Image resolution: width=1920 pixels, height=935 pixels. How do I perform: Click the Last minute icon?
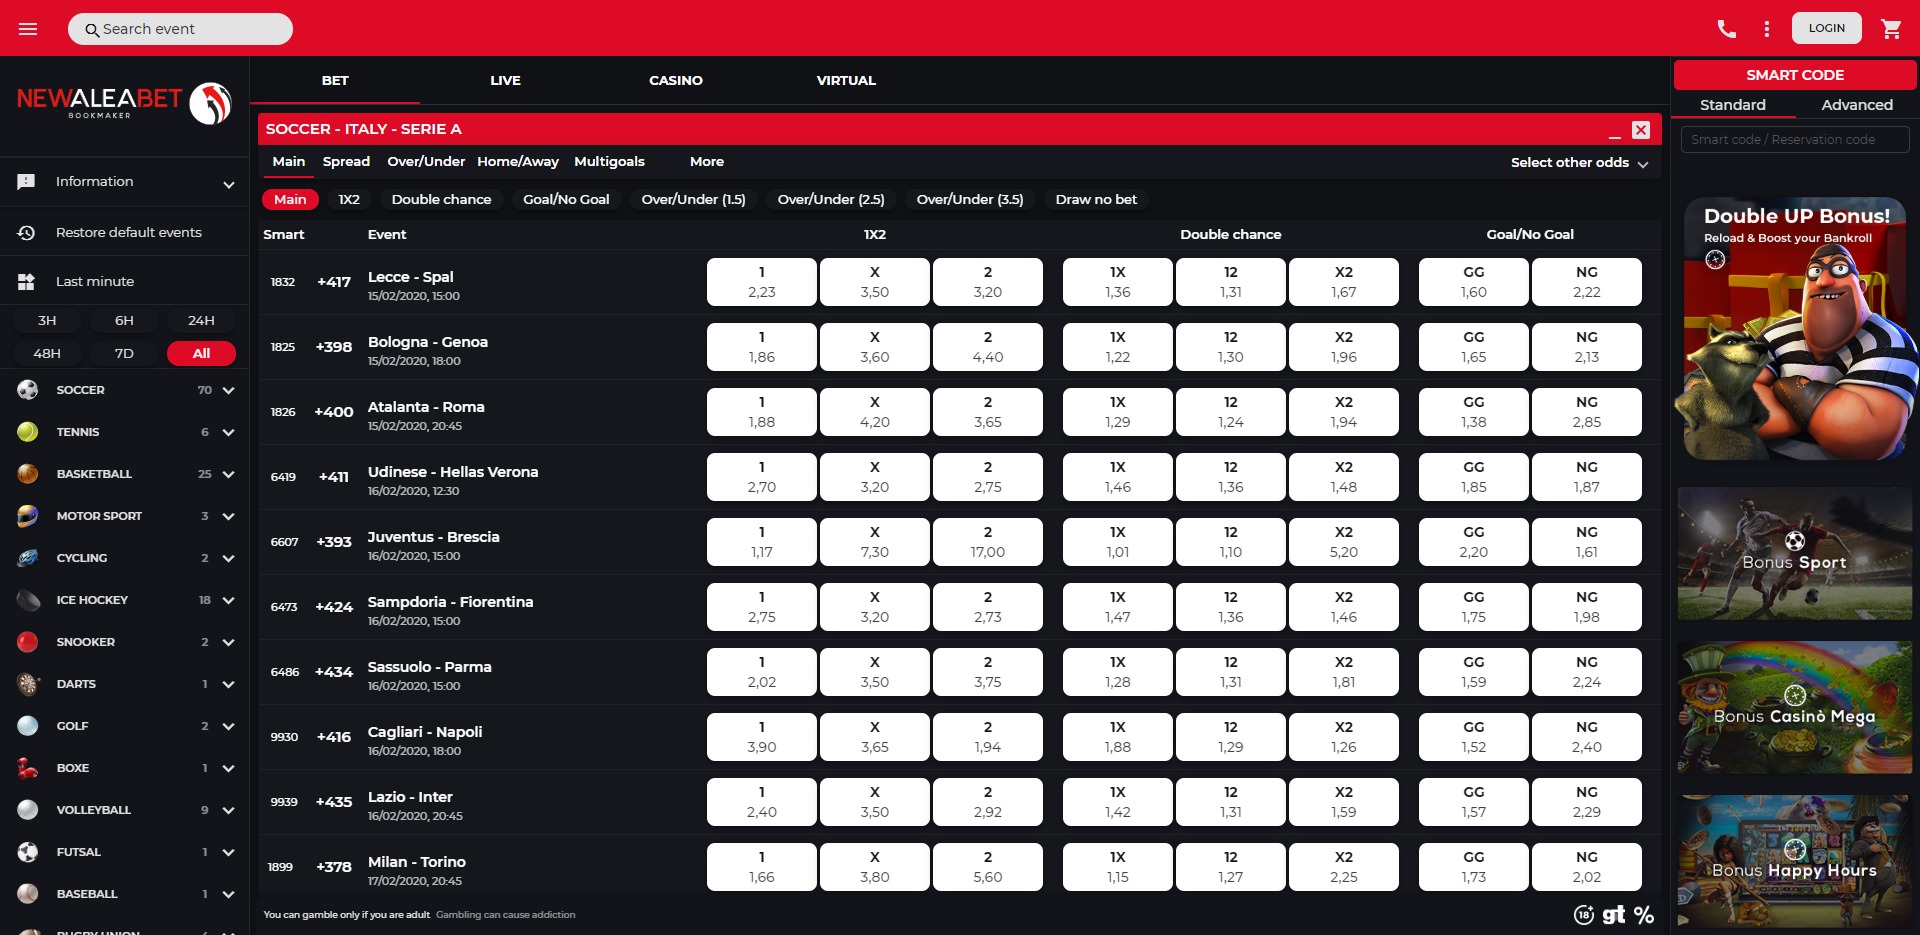point(27,282)
